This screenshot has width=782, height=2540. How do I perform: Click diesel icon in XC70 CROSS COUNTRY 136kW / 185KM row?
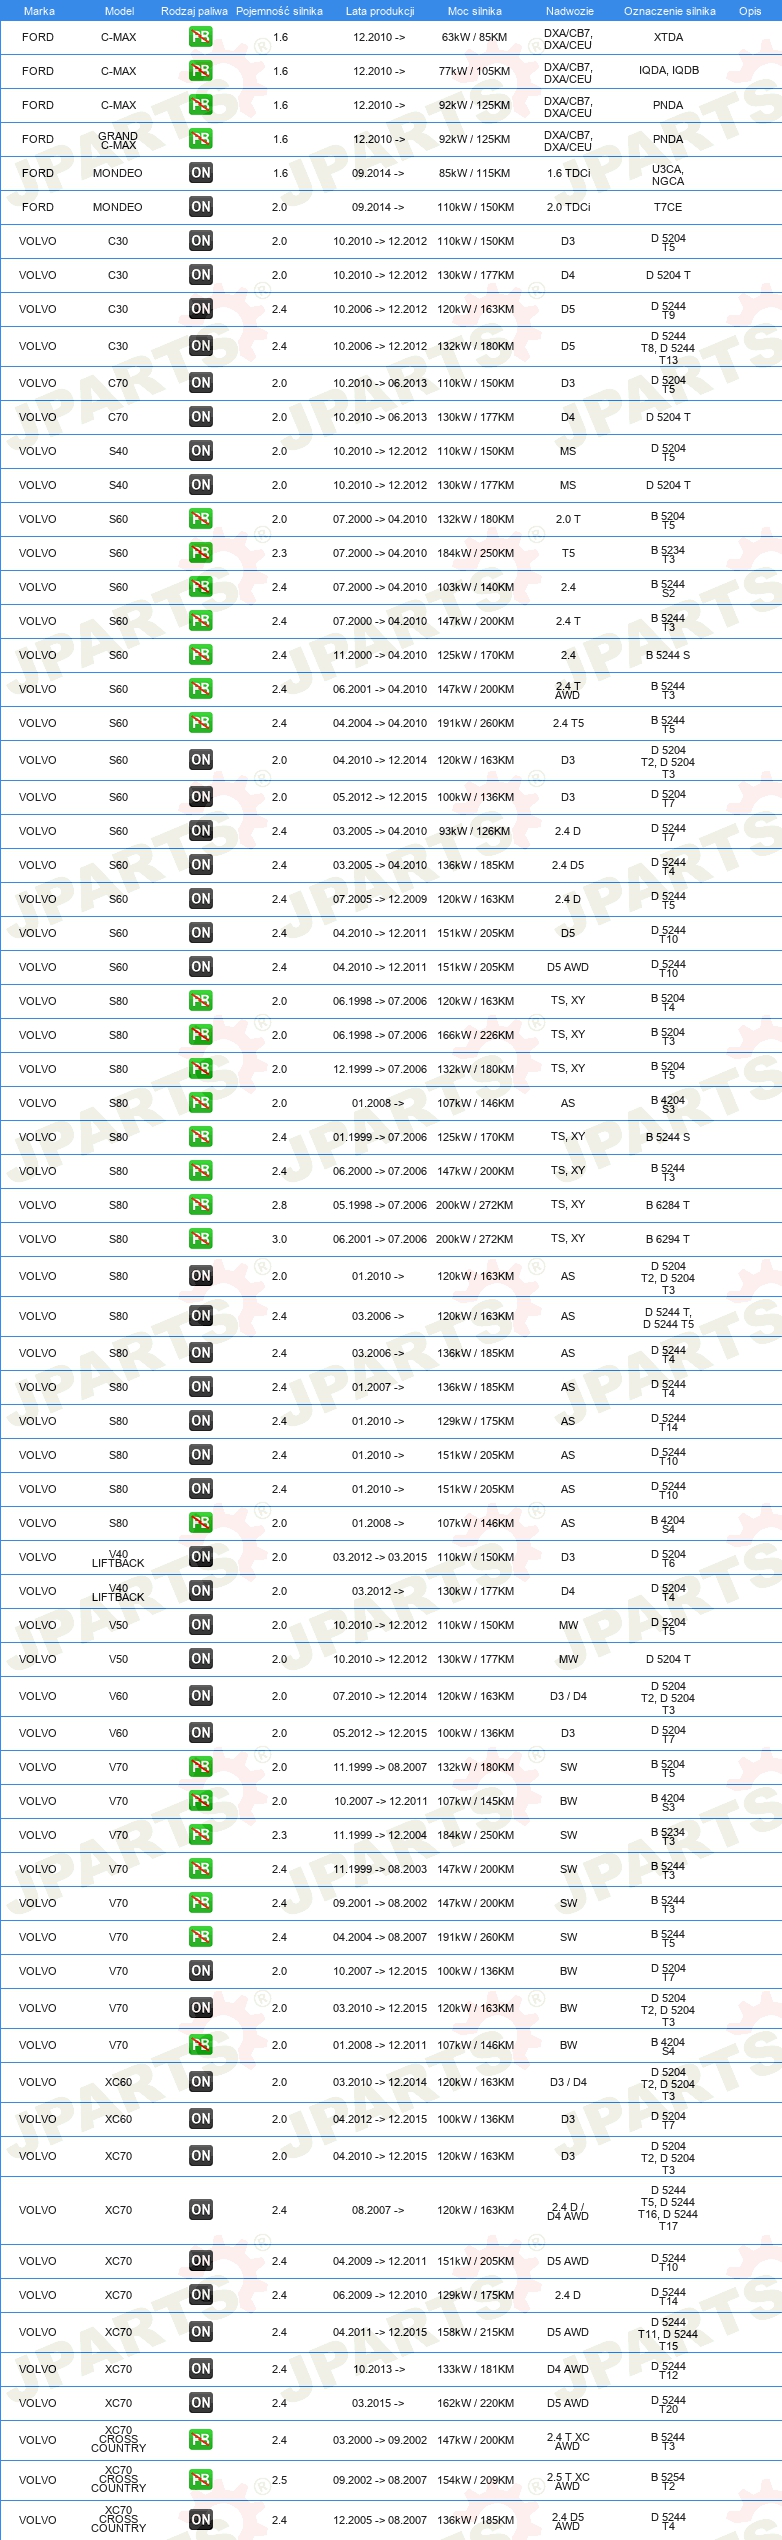point(201,2520)
